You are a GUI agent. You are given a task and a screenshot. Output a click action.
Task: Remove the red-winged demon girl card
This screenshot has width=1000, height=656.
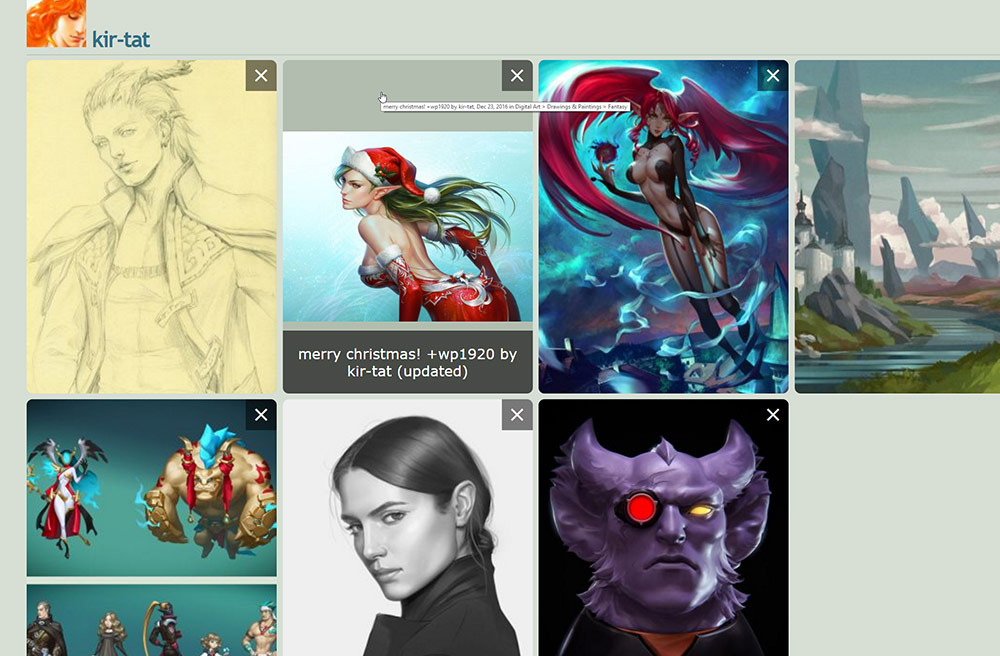772,76
